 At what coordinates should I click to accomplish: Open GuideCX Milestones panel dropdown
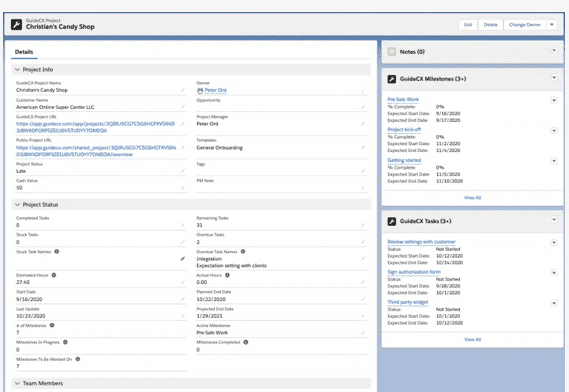click(x=554, y=78)
